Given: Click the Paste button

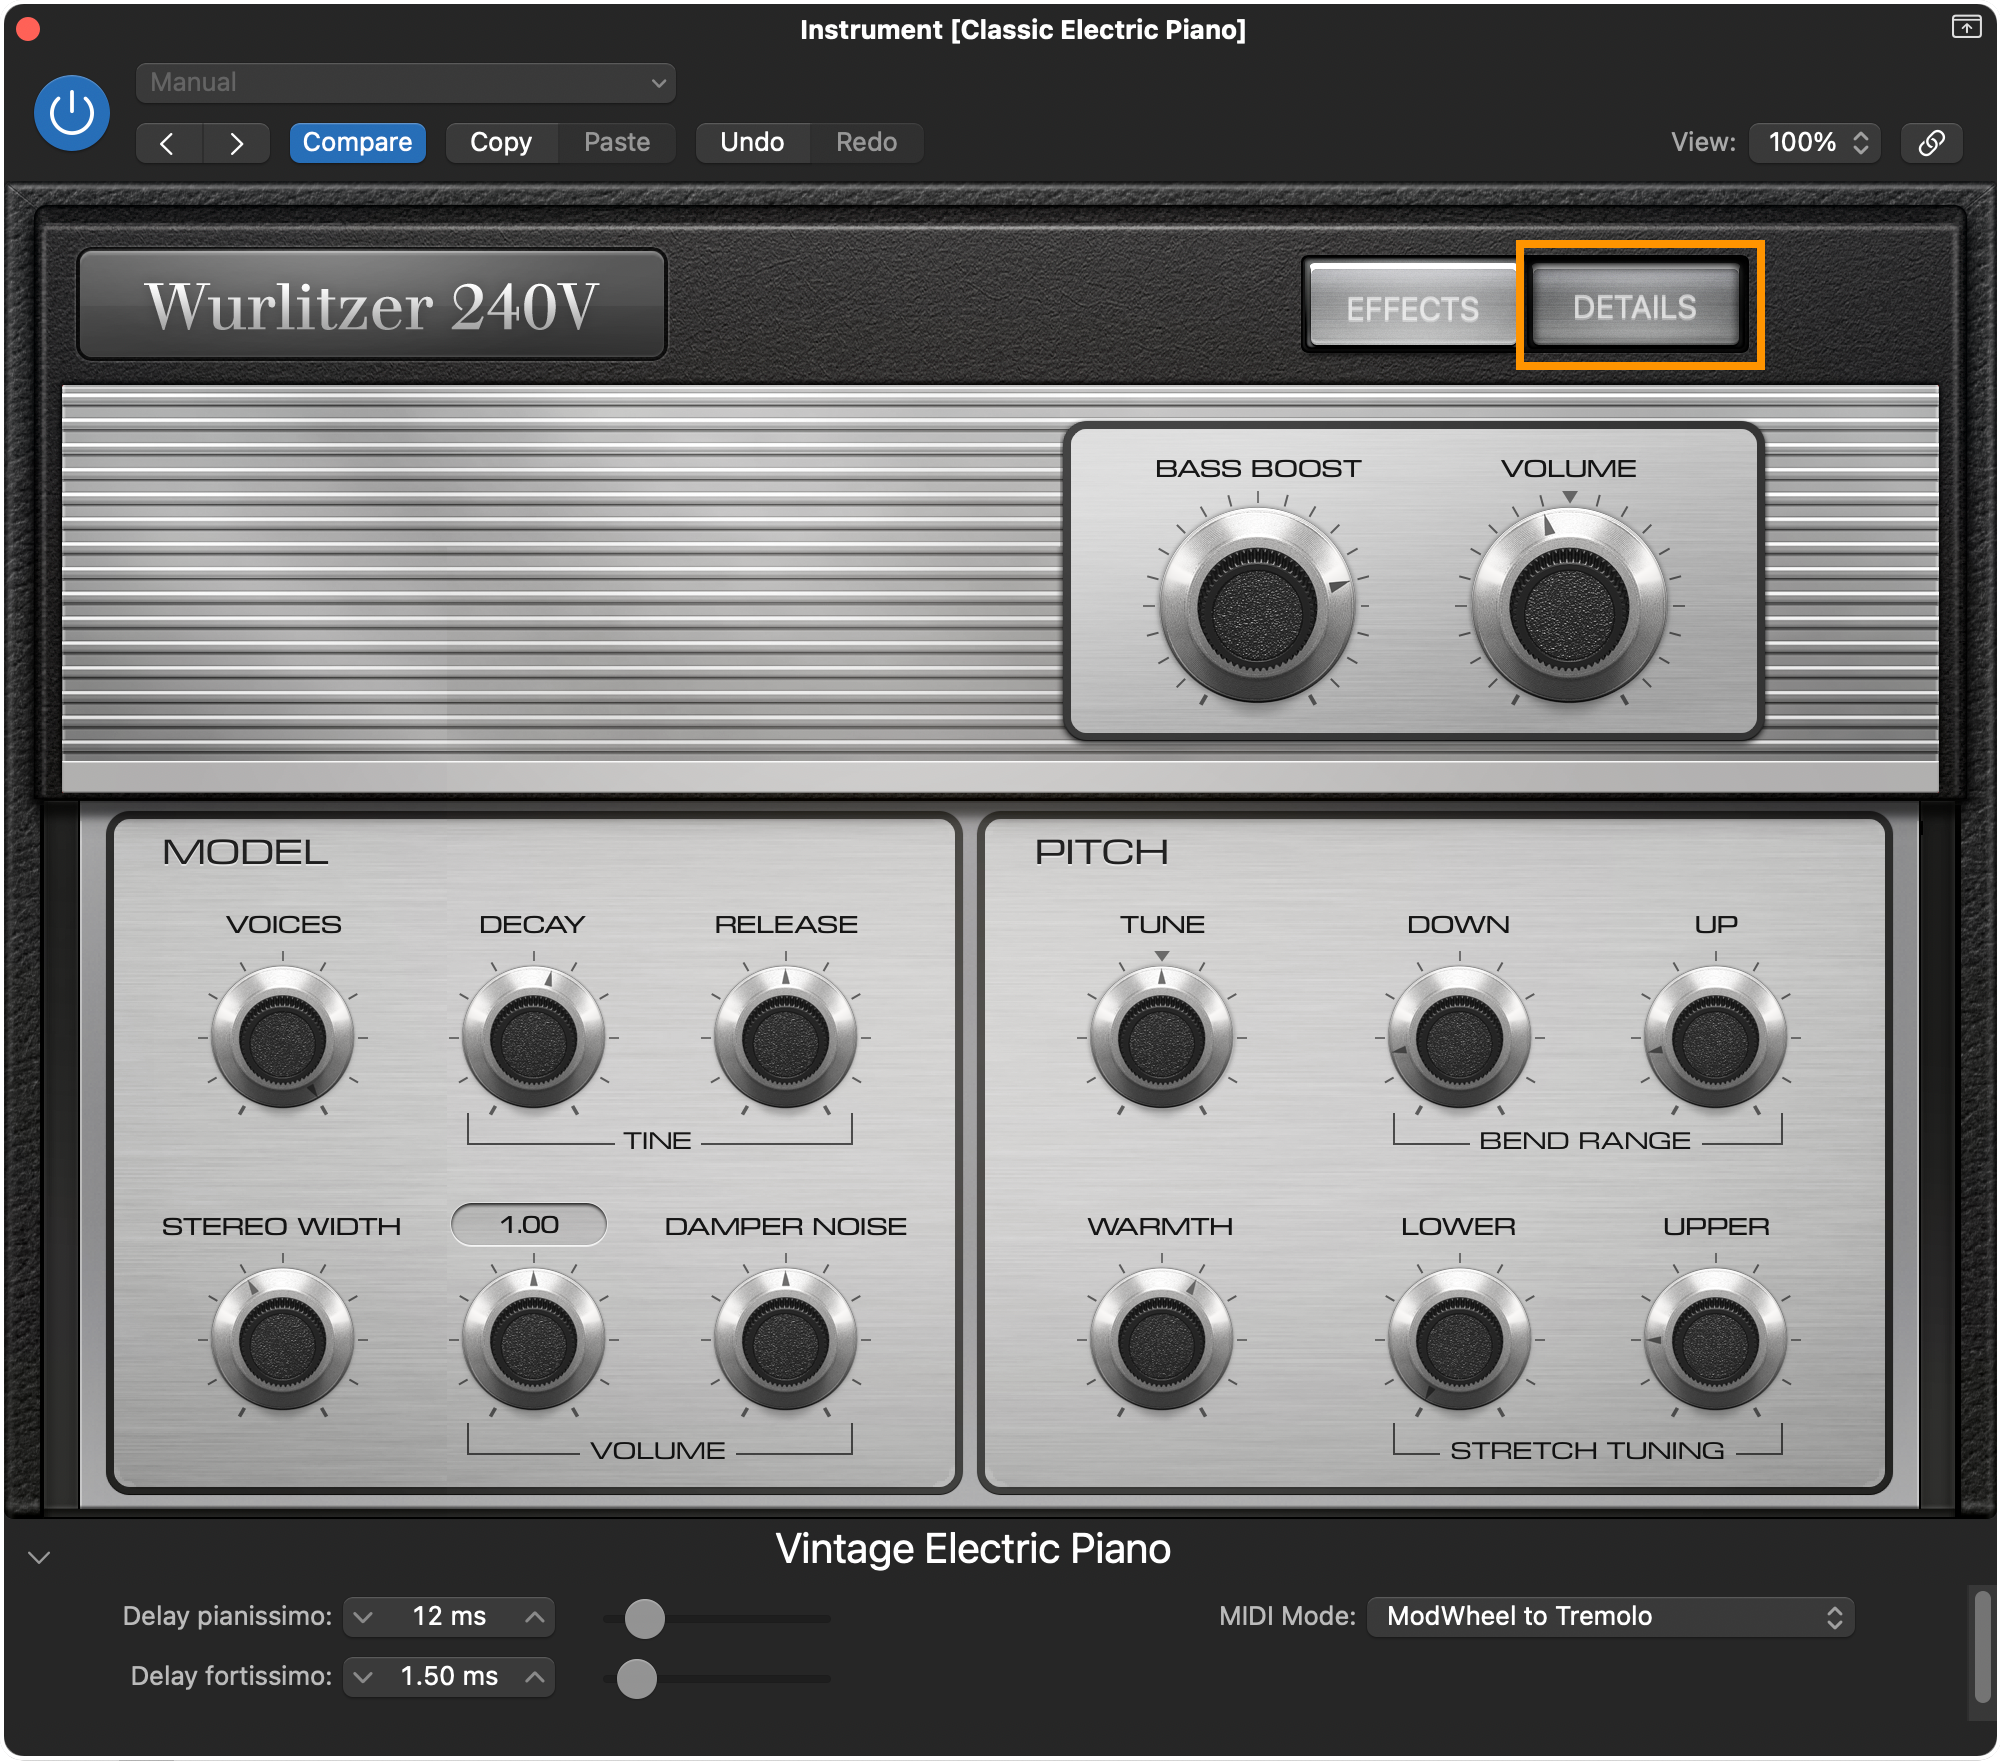Looking at the screenshot, I should pyautogui.click(x=617, y=143).
